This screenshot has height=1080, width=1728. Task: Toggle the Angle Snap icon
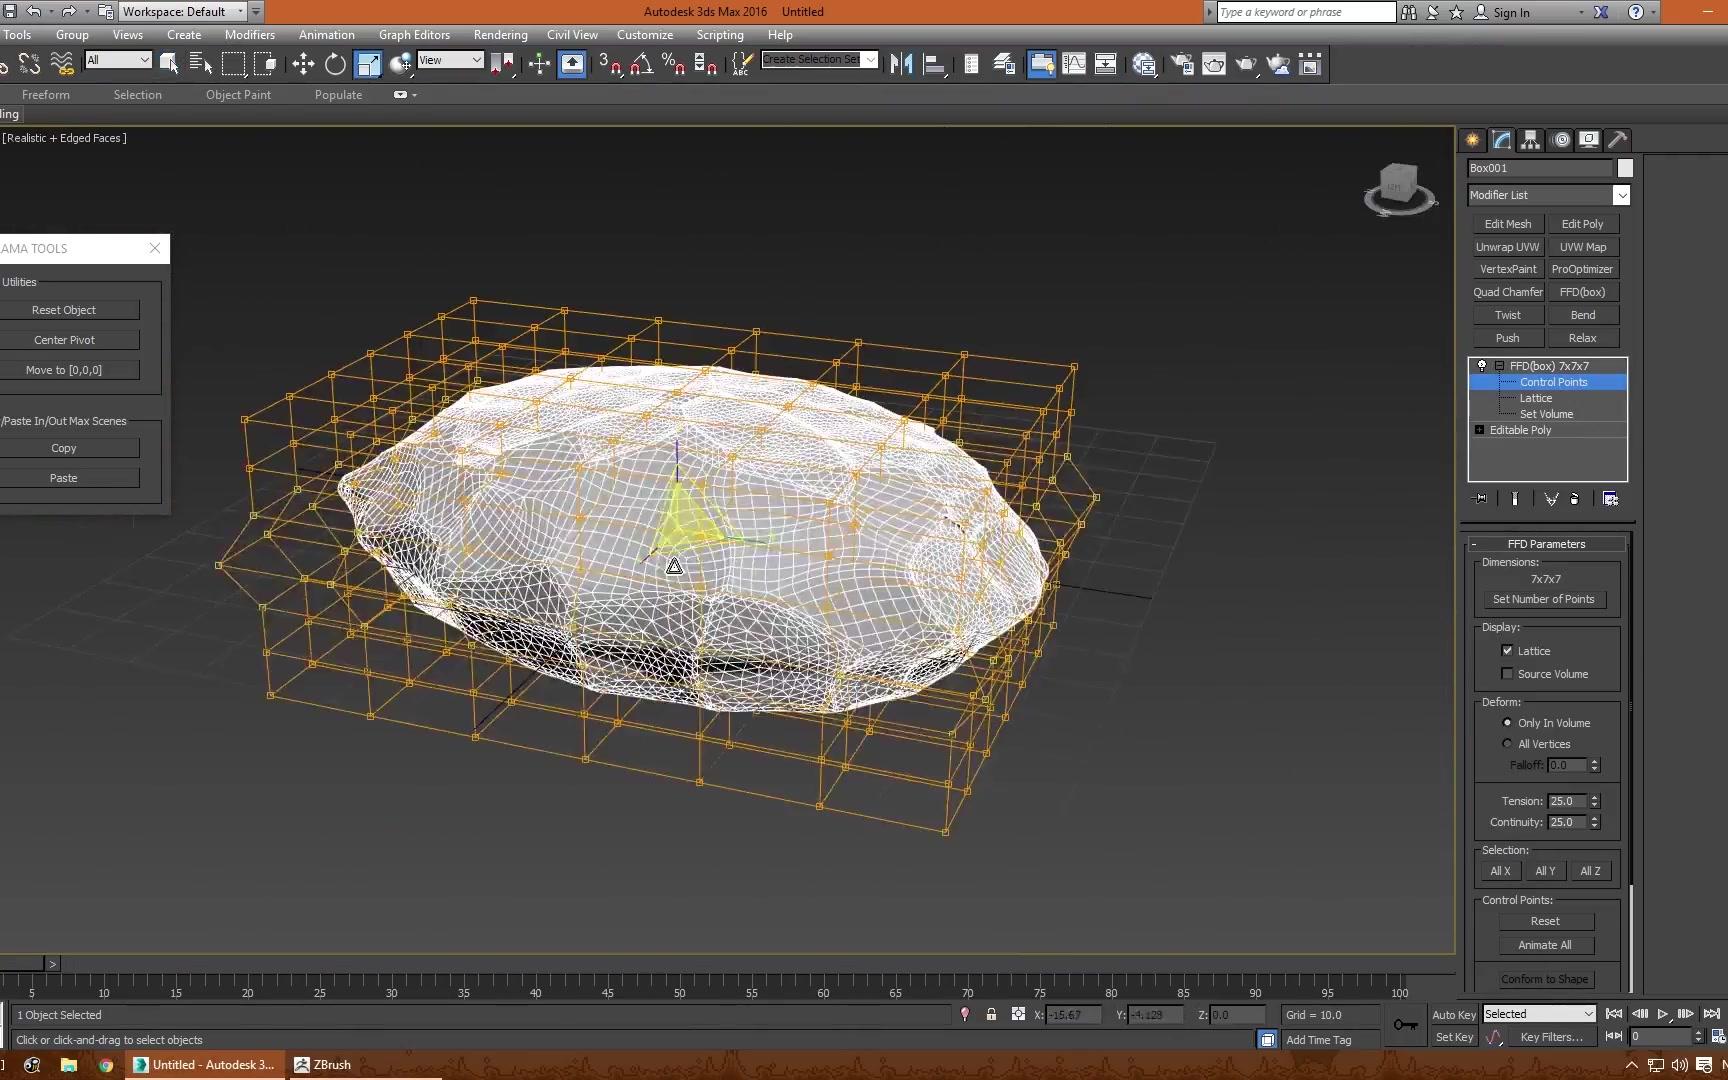[642, 65]
